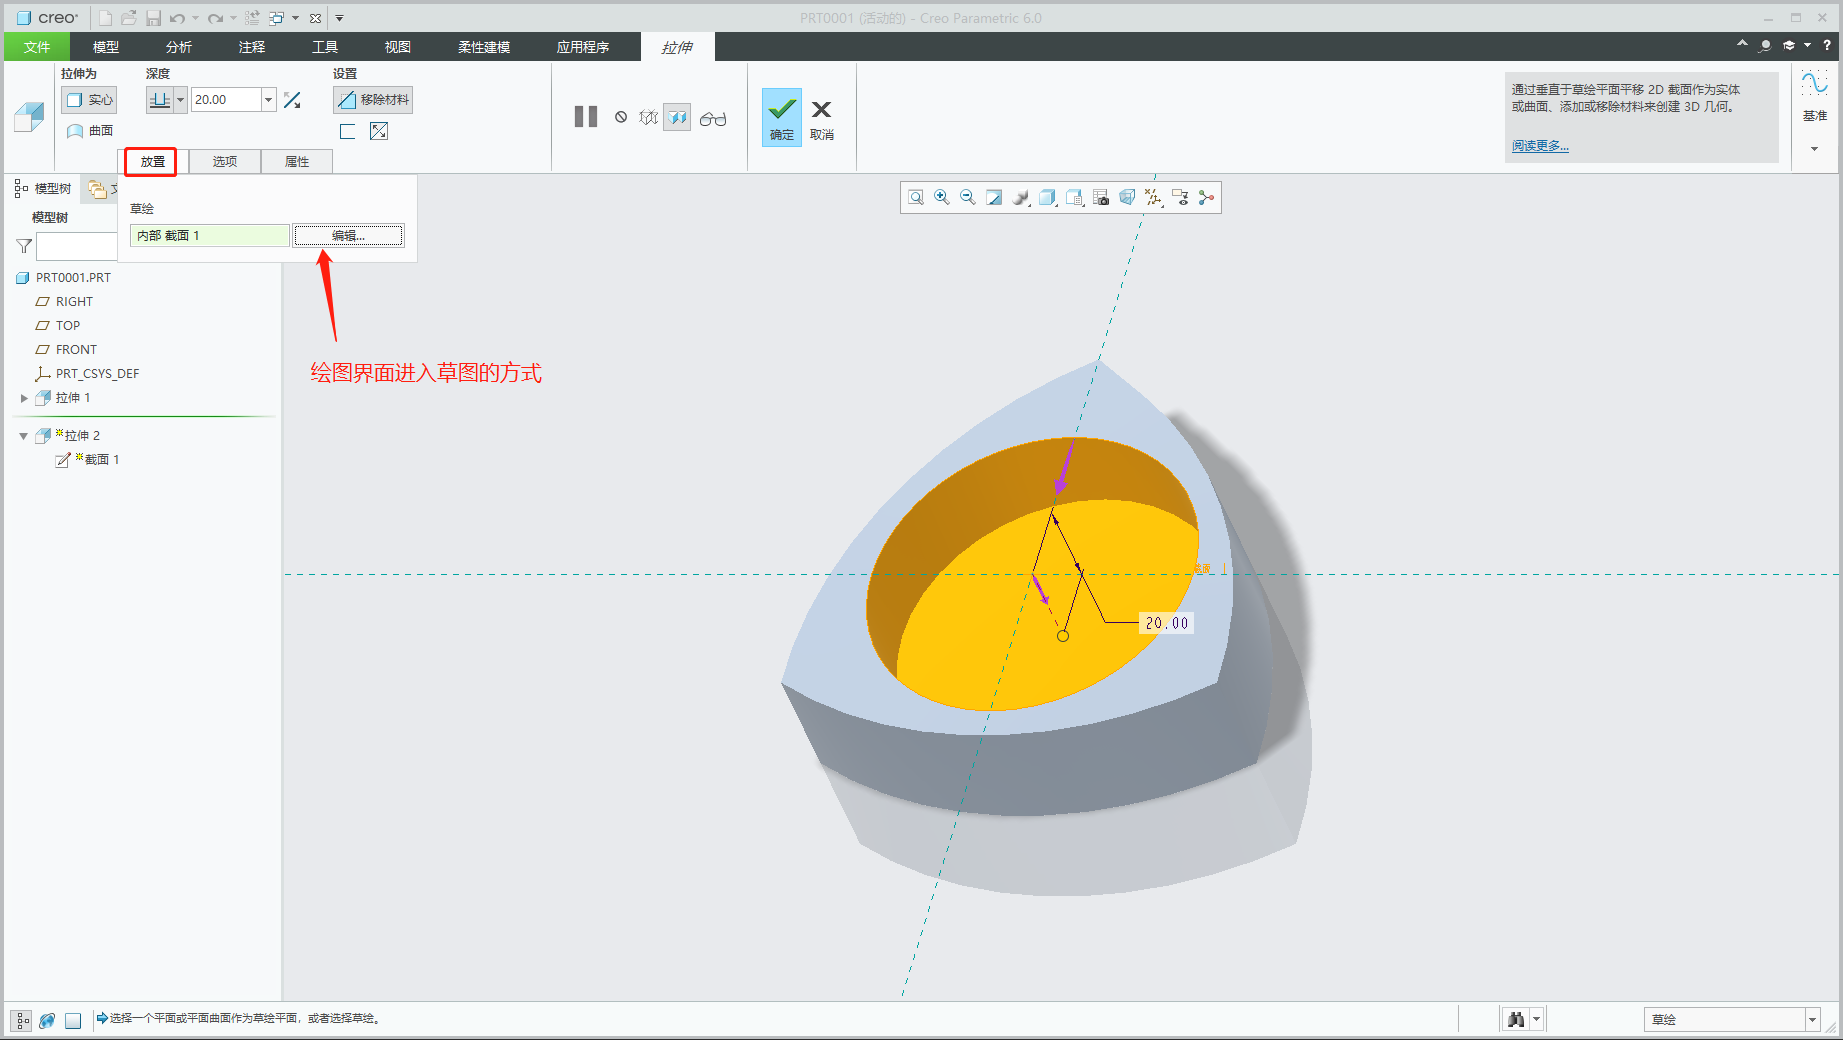Screen dimensions: 1843x1040
Task: Select the 内部 截面 1 sketch collector
Action: pos(210,236)
